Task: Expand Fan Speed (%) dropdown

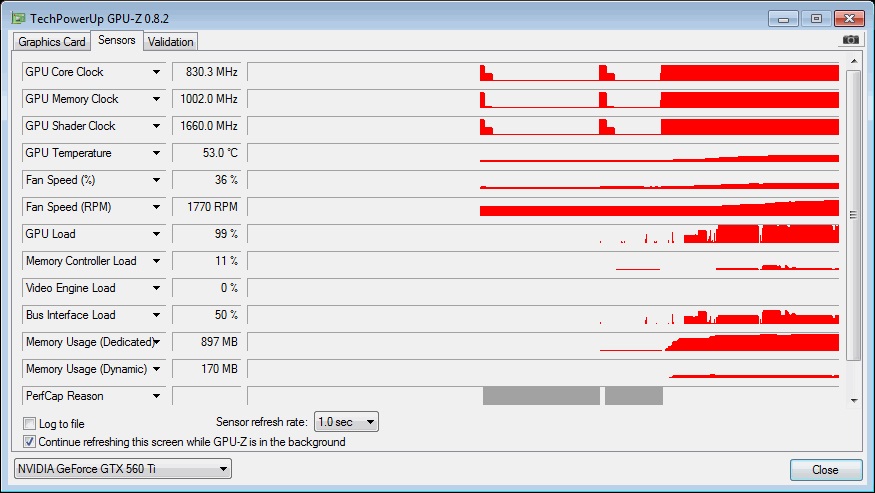Action: 156,180
